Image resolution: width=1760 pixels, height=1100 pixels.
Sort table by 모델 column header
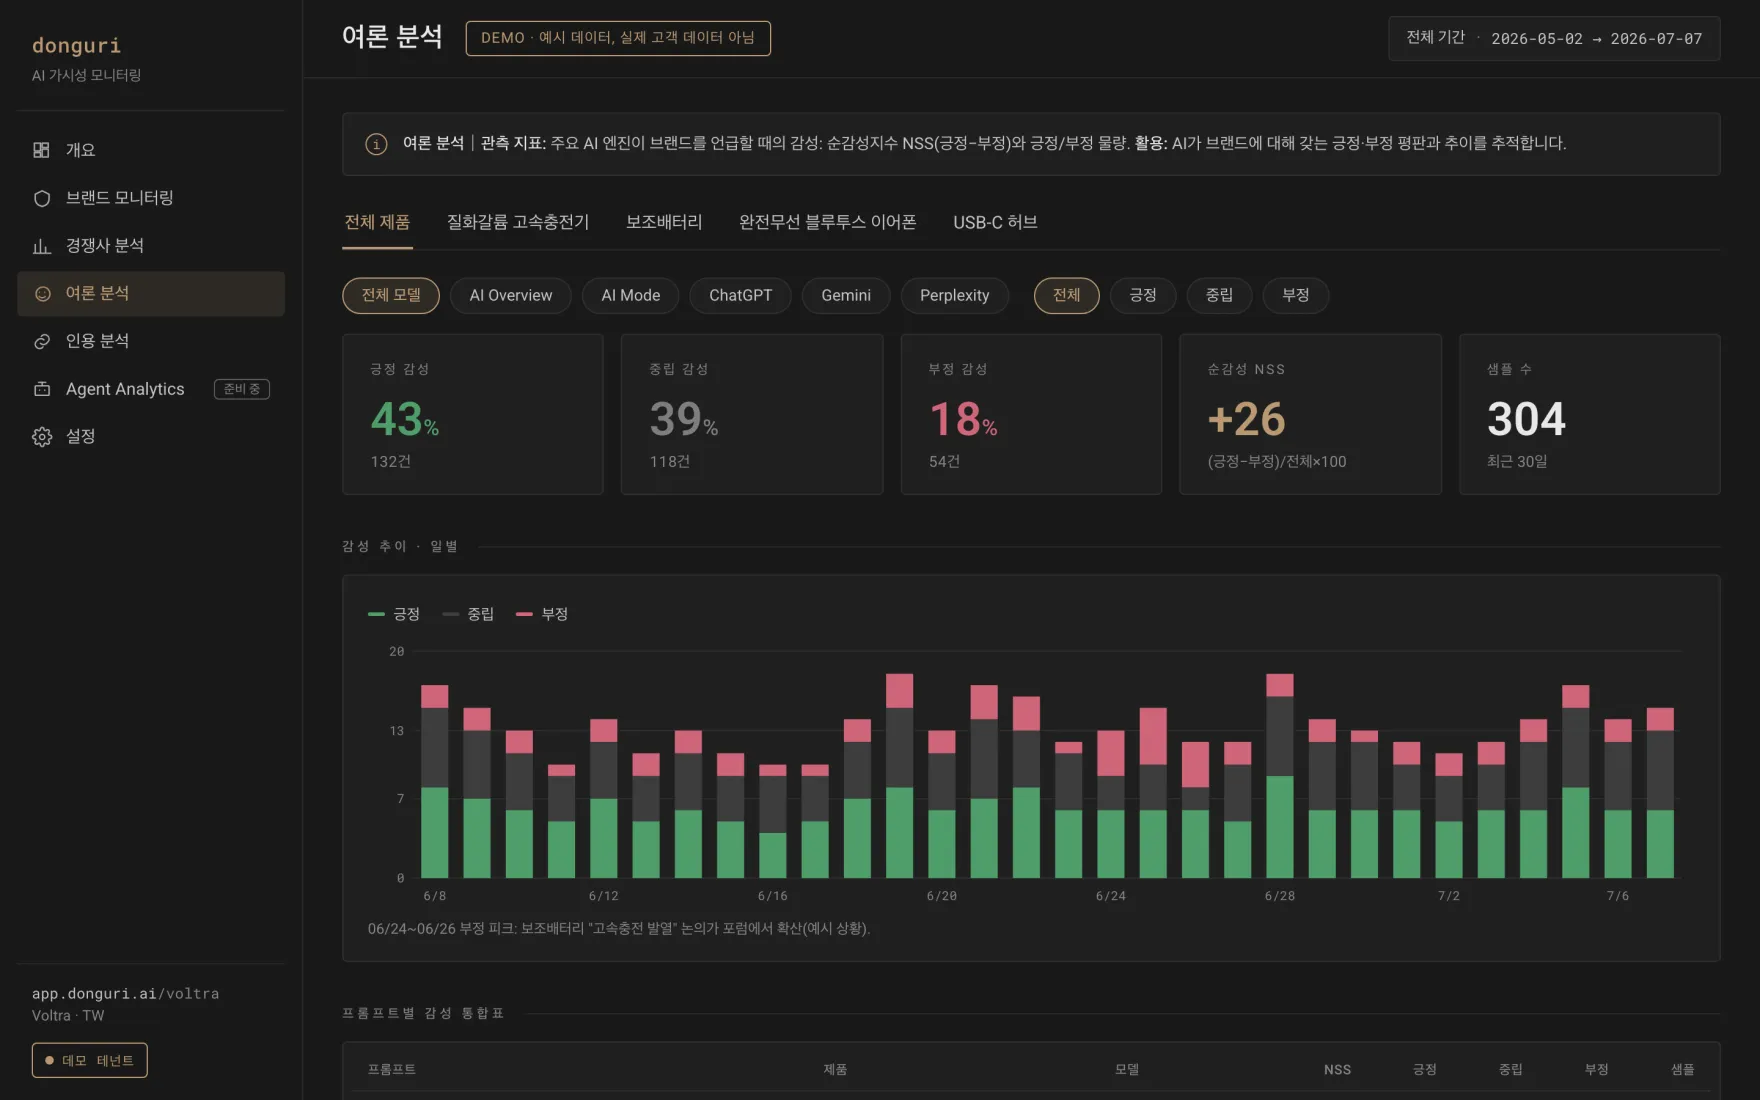click(1127, 1070)
